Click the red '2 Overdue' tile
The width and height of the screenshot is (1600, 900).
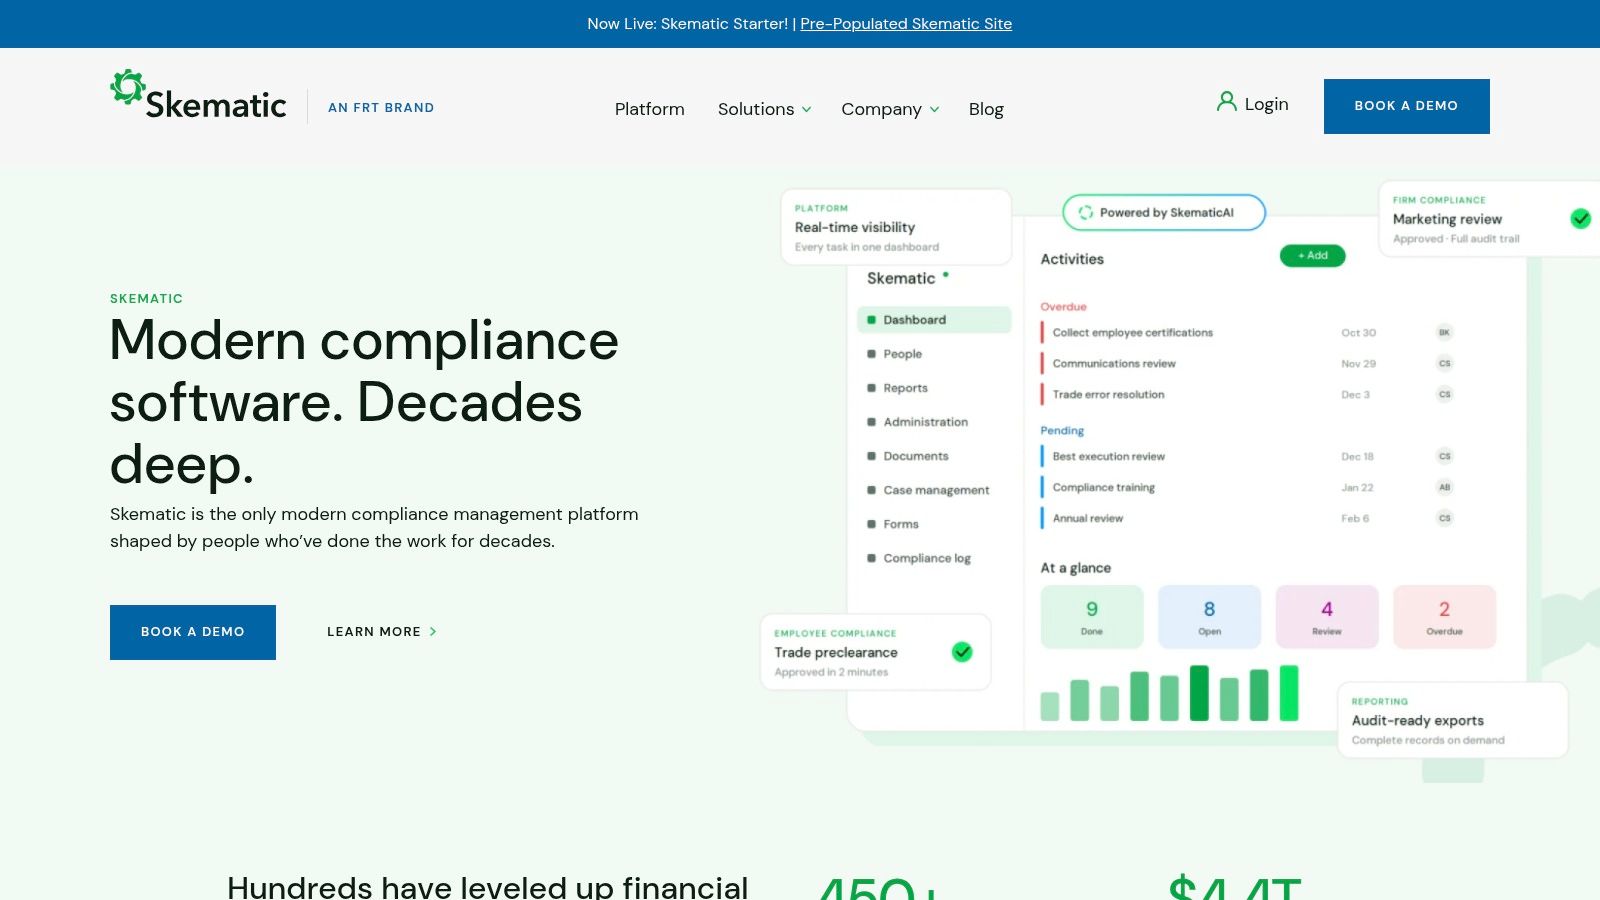point(1444,617)
